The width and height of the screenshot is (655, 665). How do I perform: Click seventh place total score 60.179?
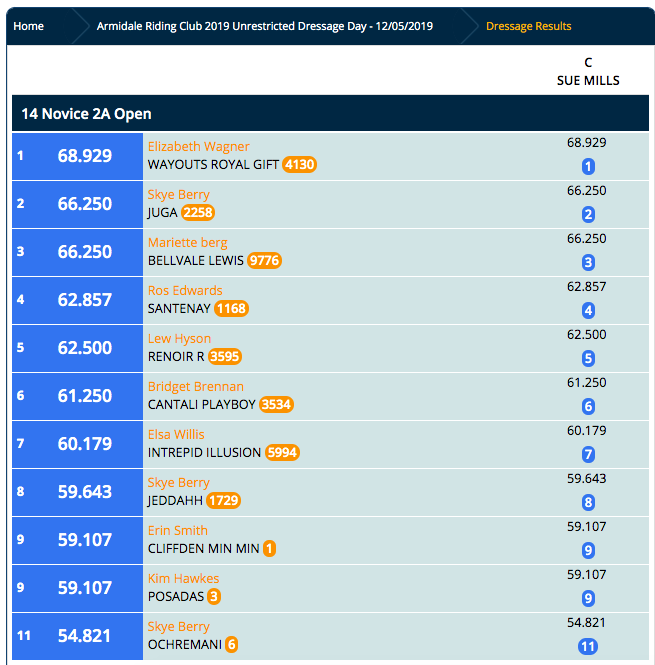point(85,444)
